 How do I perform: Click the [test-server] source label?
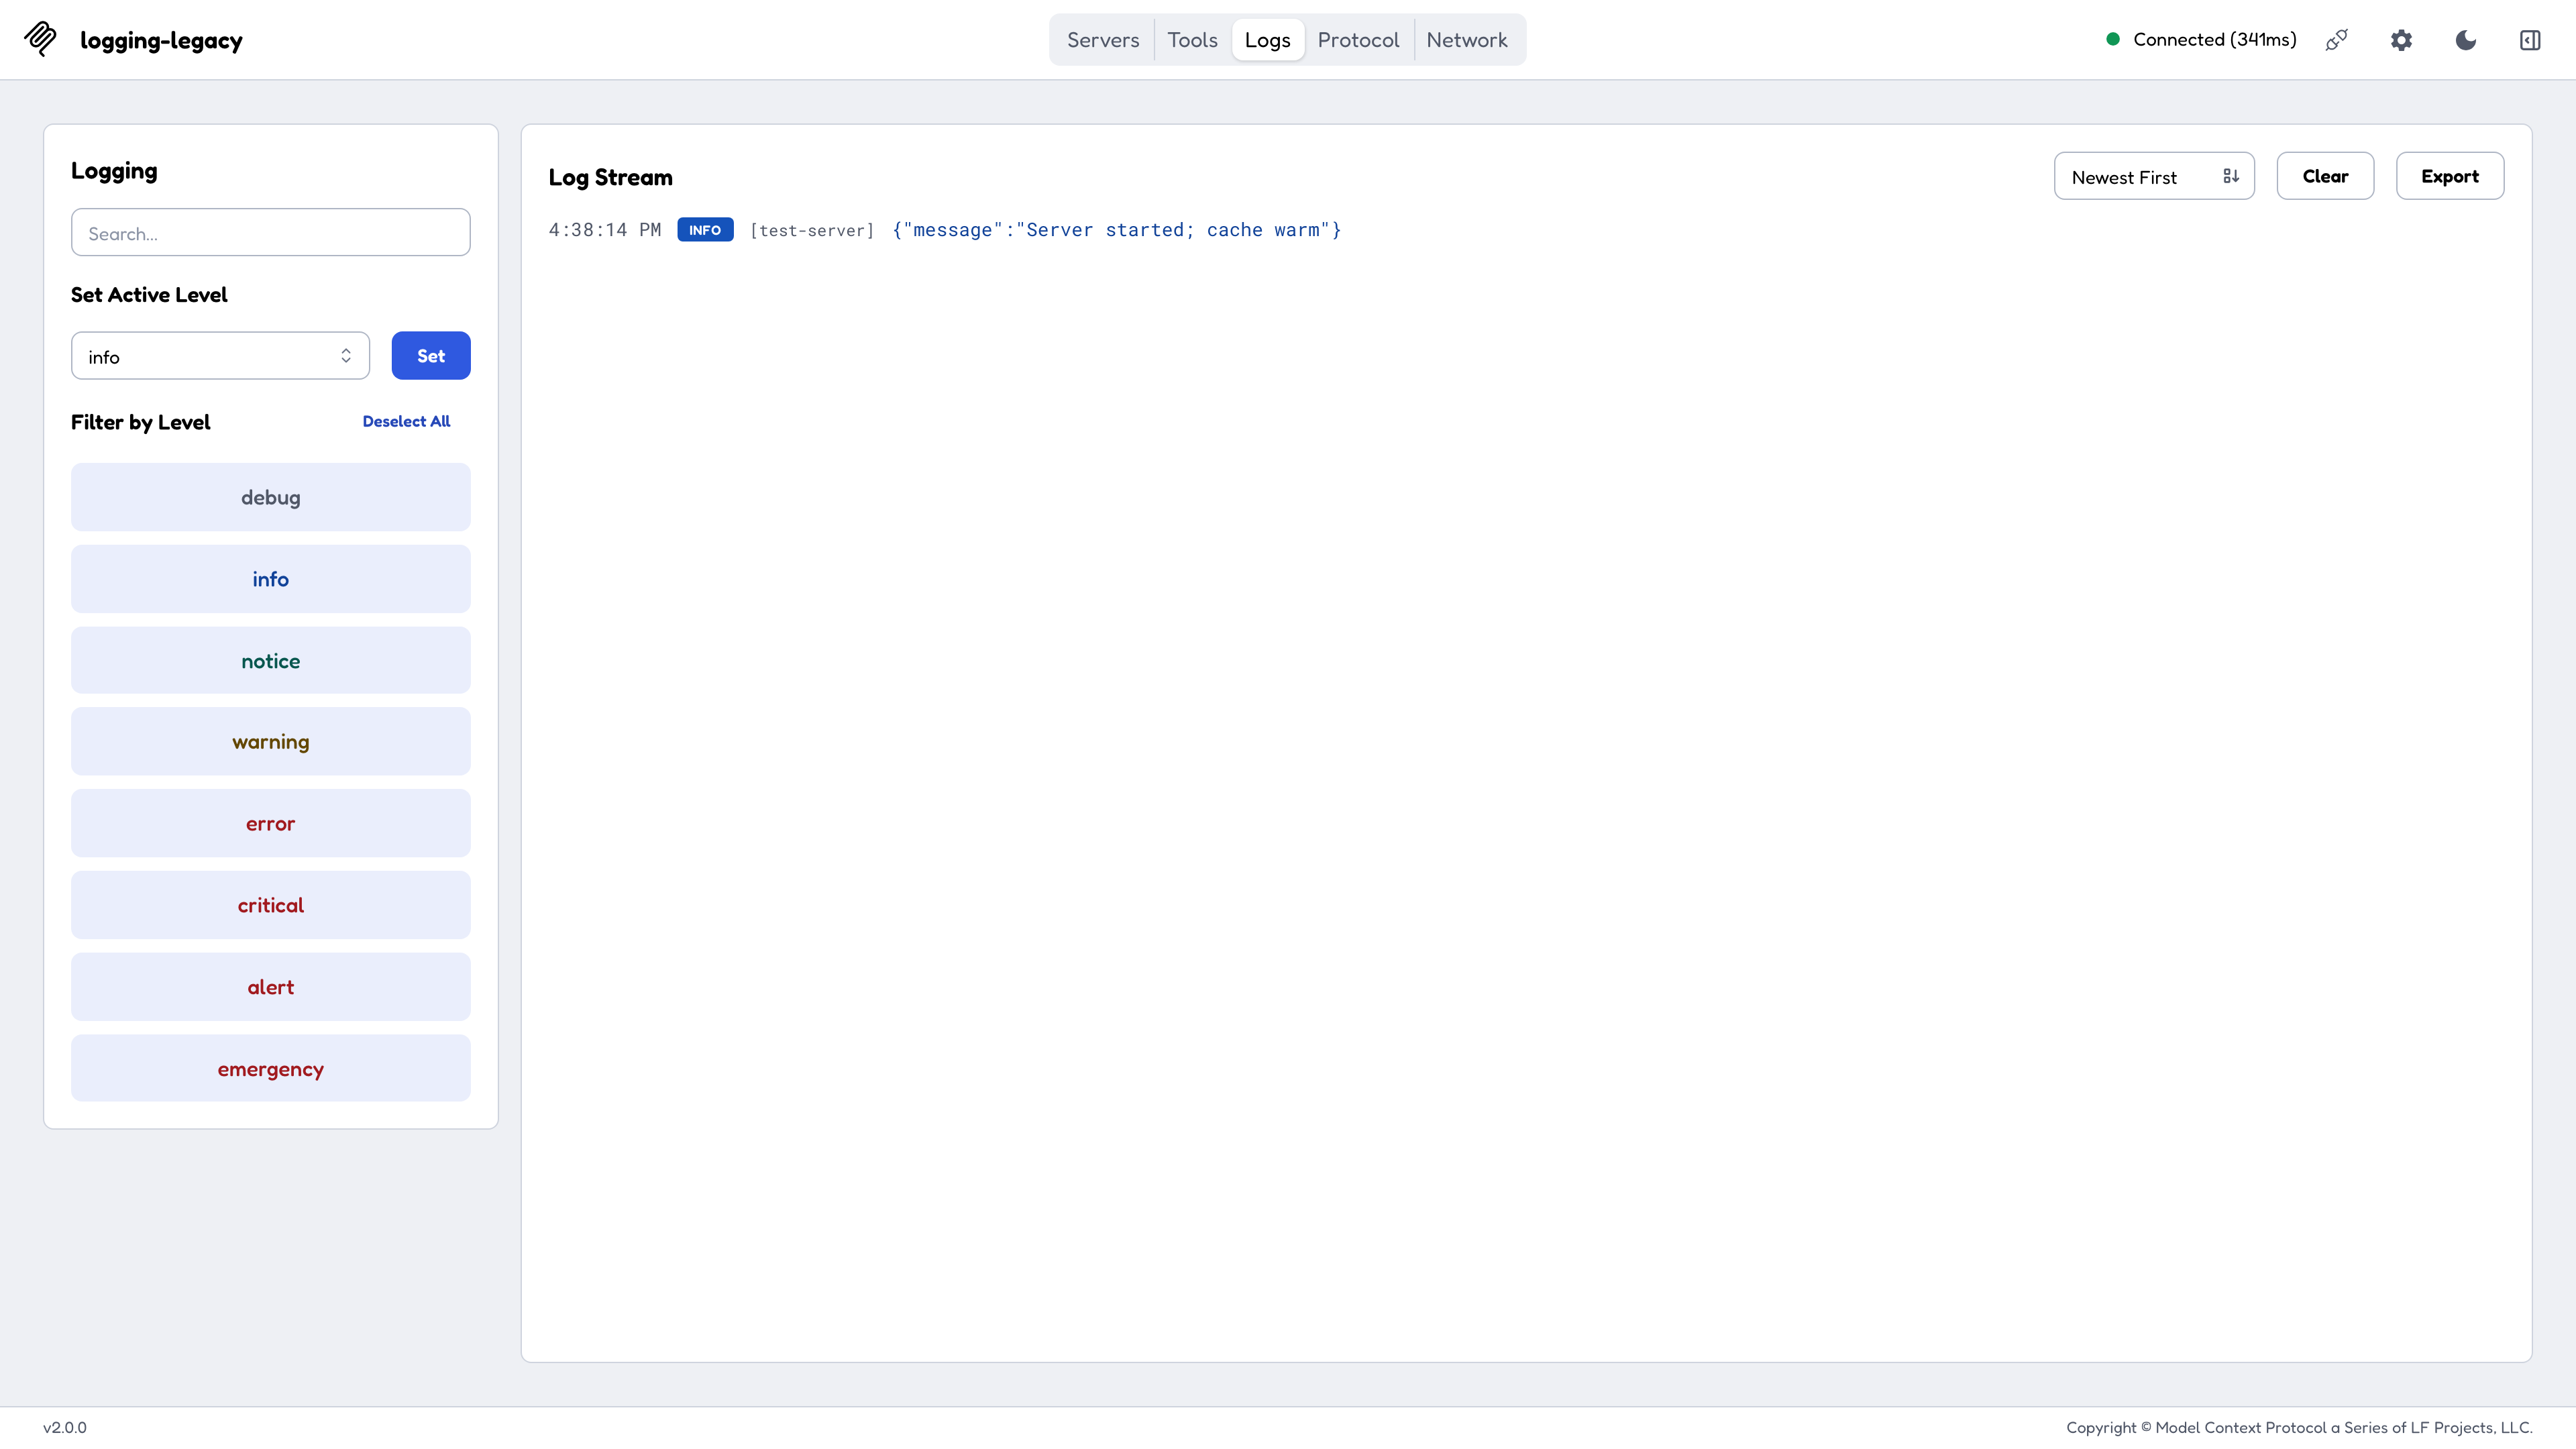pyautogui.click(x=812, y=230)
